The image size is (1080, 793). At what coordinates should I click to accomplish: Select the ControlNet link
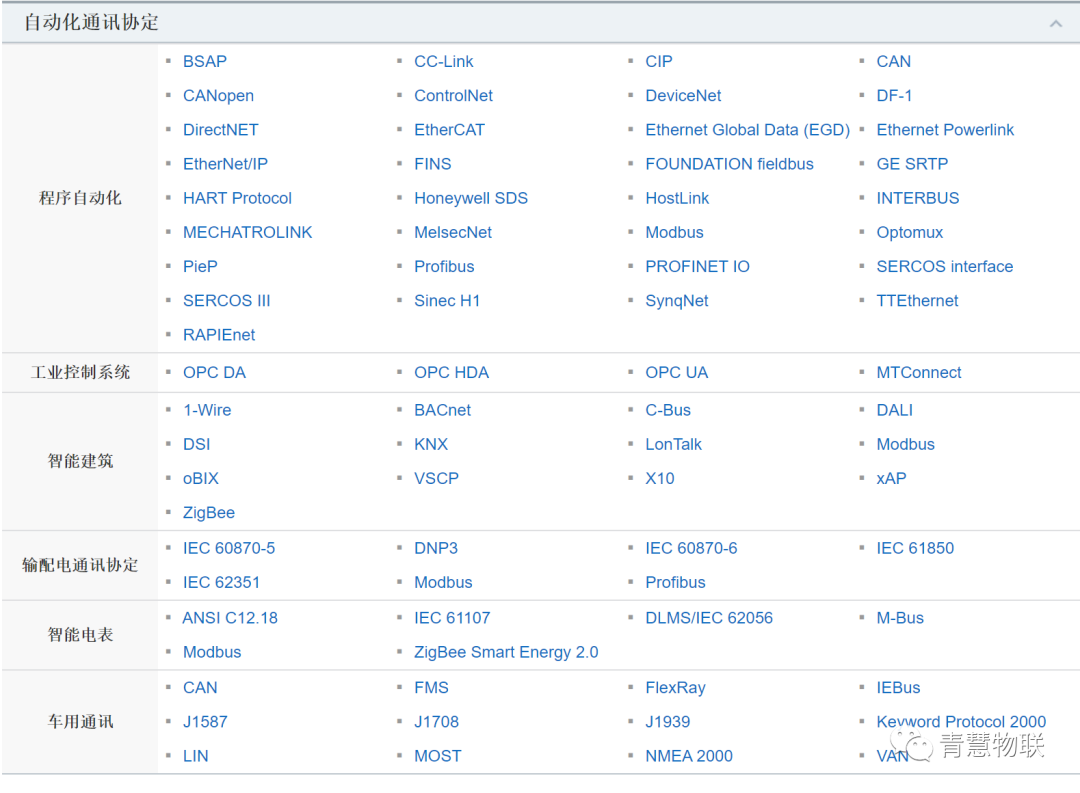[453, 96]
